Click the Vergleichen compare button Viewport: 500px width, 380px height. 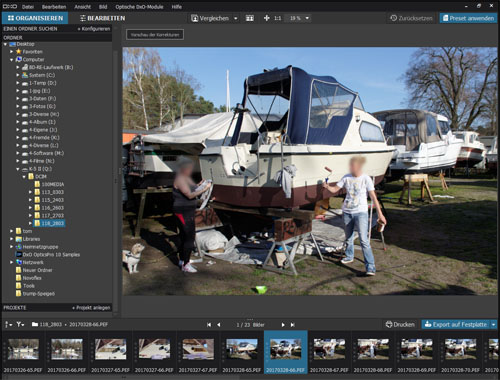[x=210, y=18]
